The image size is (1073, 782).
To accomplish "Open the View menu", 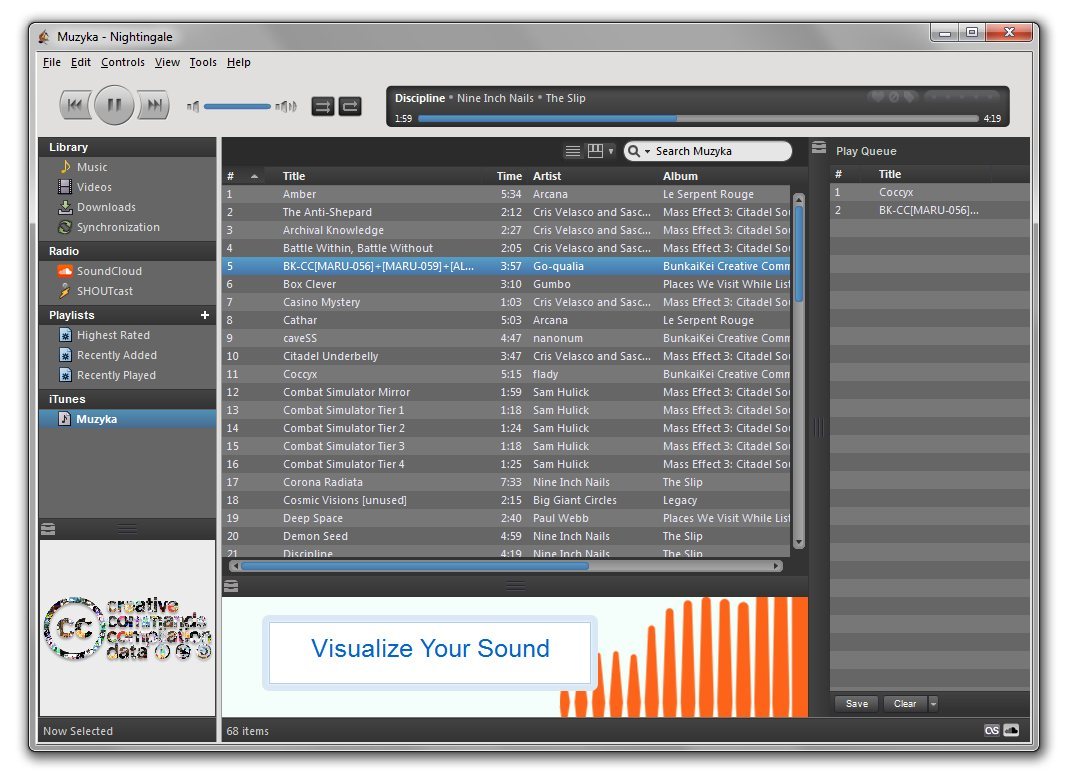I will pyautogui.click(x=167, y=62).
